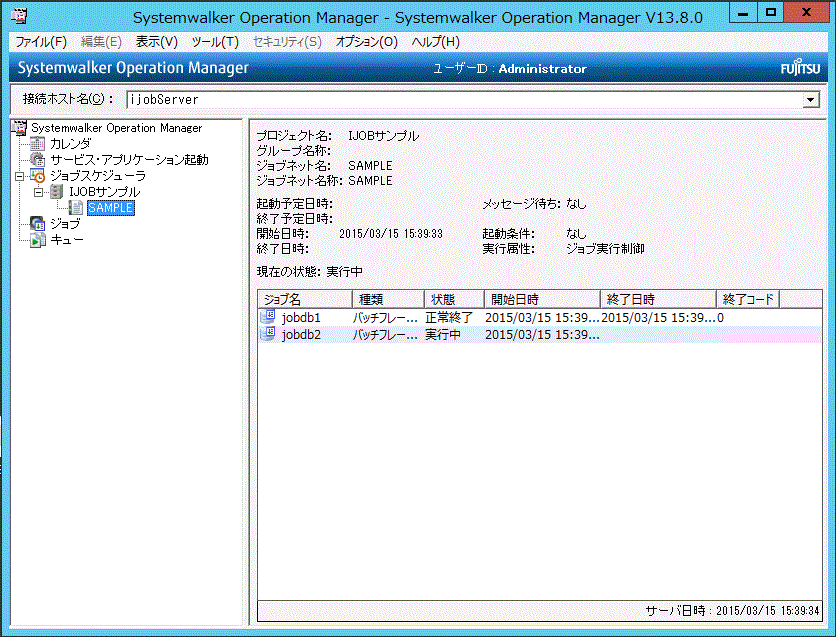Screen dimensions: 836x637
Task: Click the 開始日時 value 2015/03/15 15:39:33
Action: point(391,233)
